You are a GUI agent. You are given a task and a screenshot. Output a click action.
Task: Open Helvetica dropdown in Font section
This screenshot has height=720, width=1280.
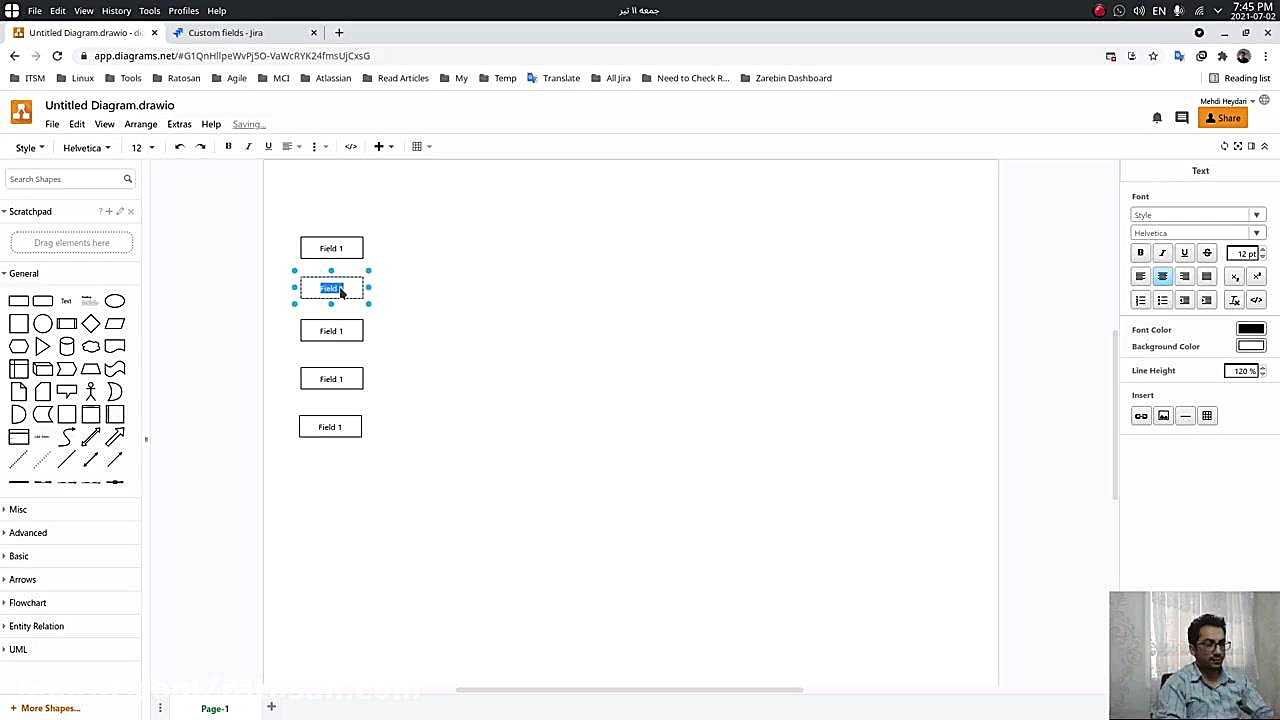1198,233
